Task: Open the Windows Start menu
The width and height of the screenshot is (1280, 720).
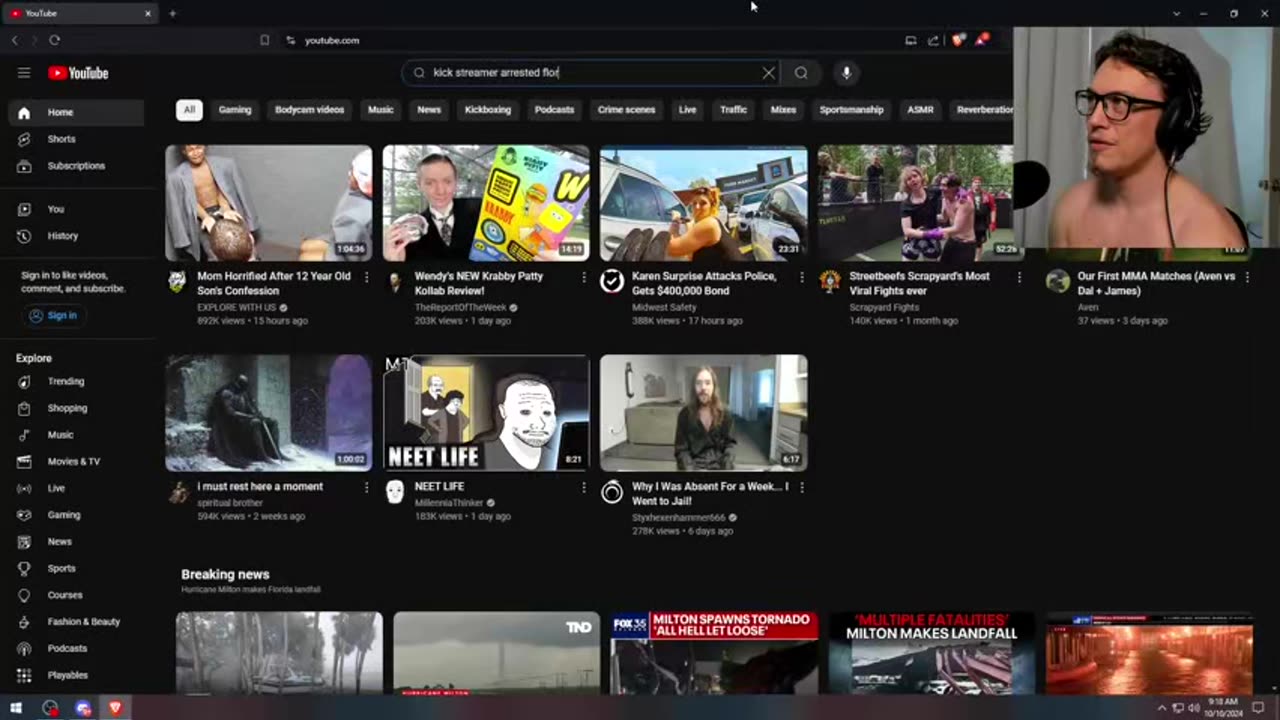Action: (16, 708)
